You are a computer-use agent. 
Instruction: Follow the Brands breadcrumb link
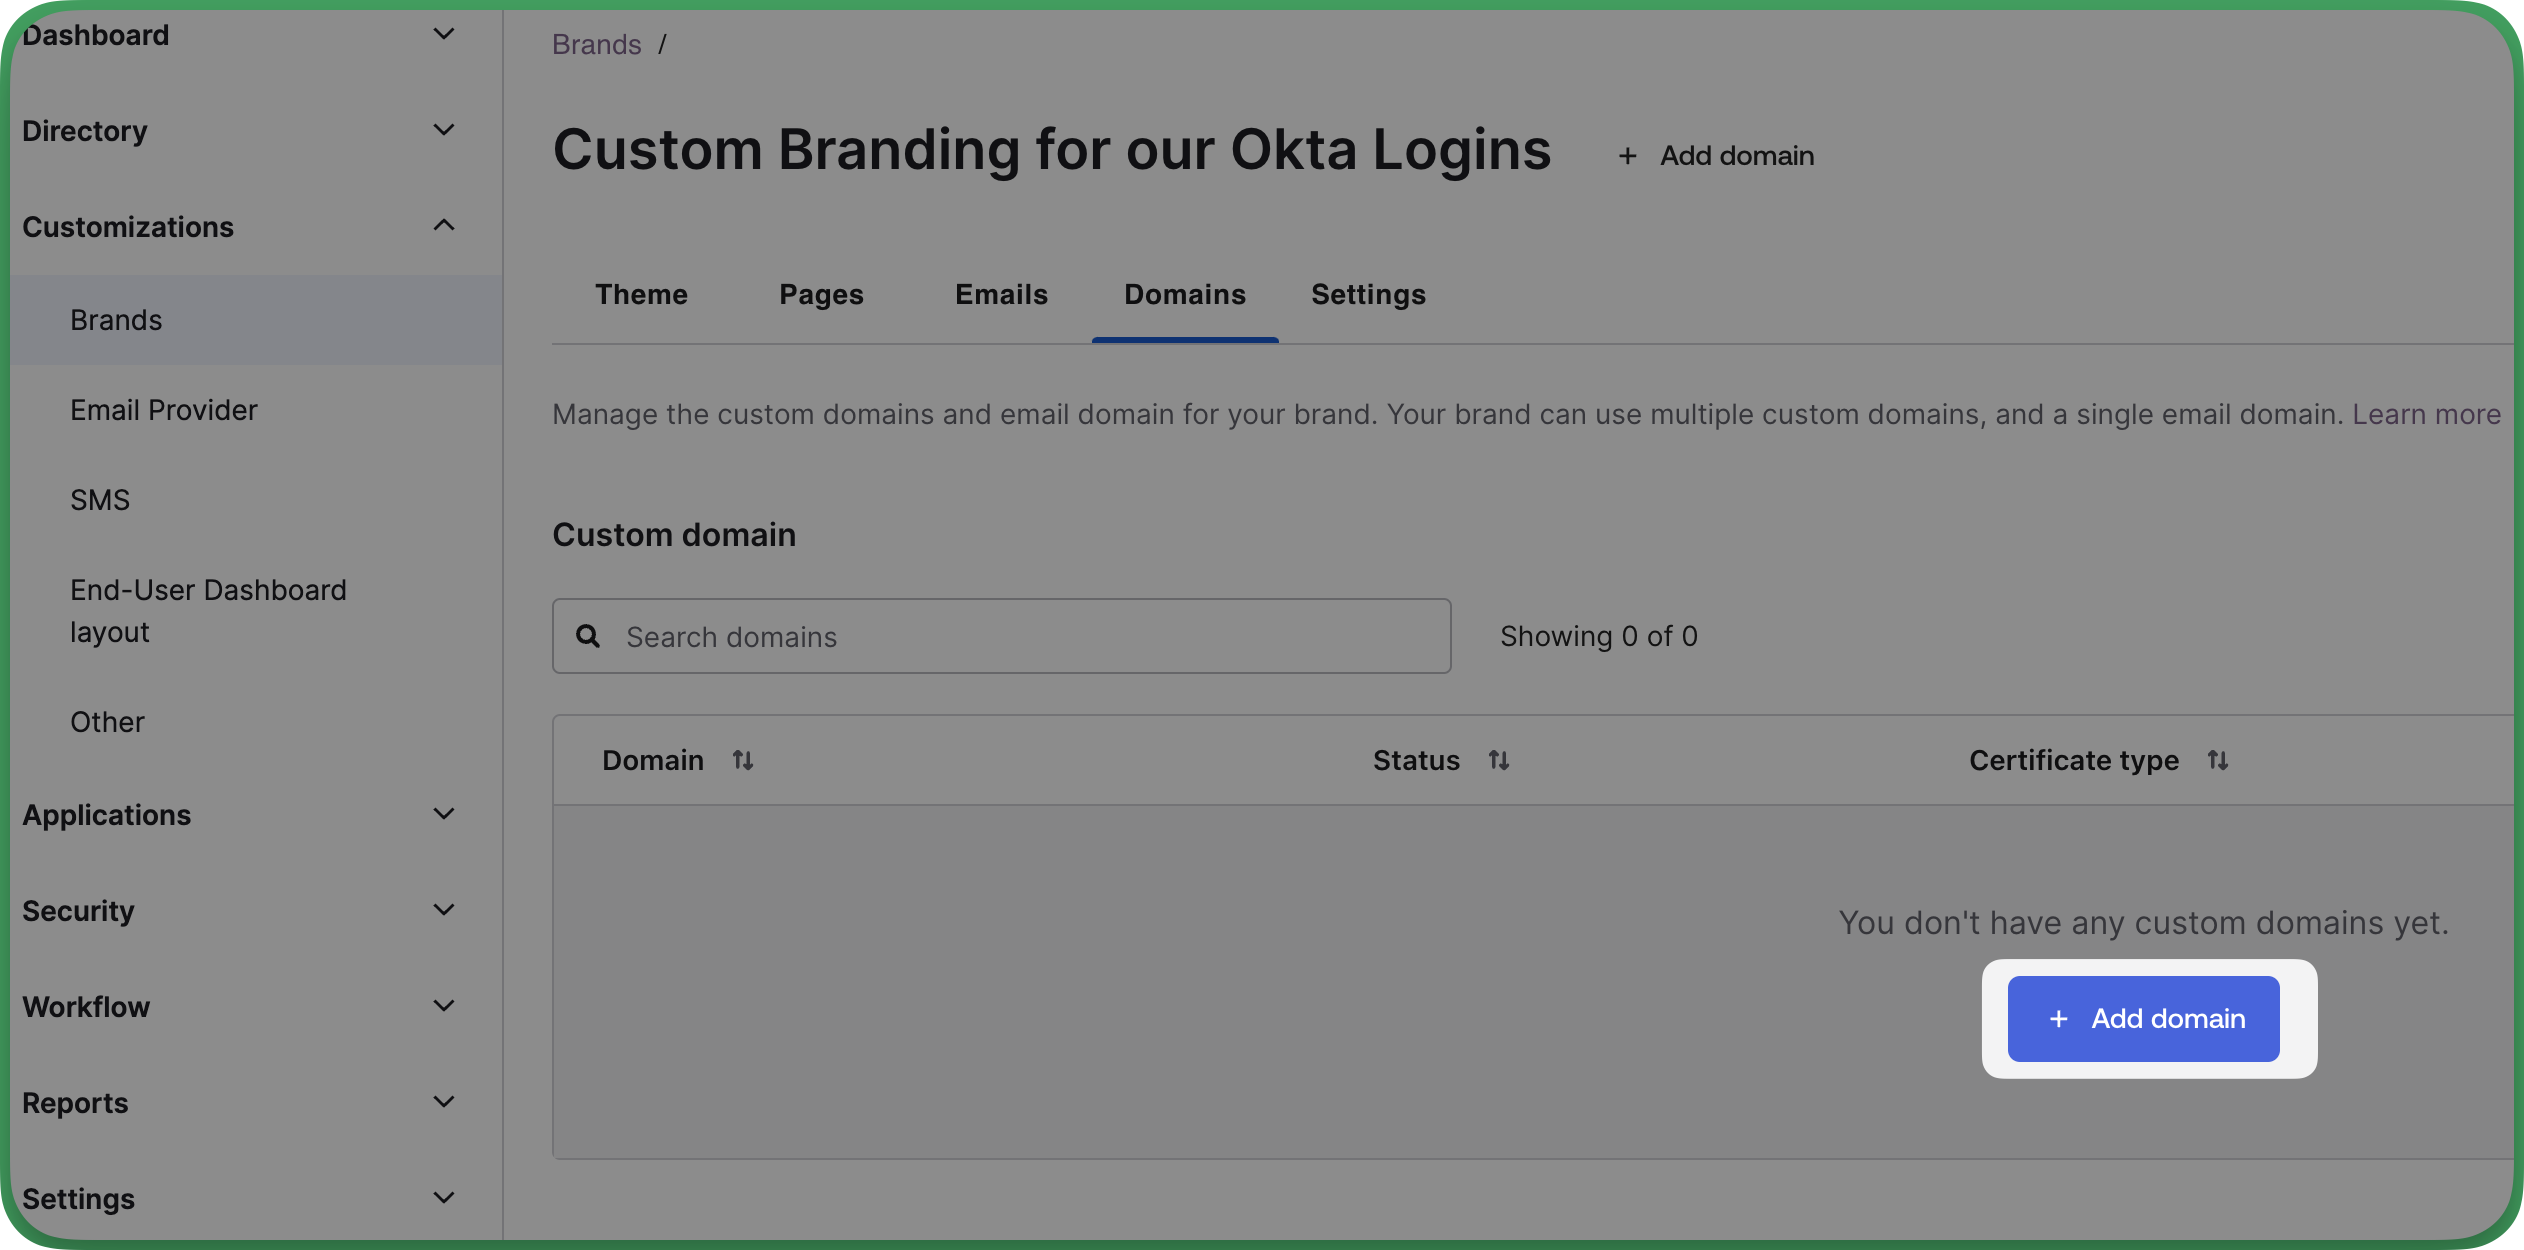tap(597, 45)
